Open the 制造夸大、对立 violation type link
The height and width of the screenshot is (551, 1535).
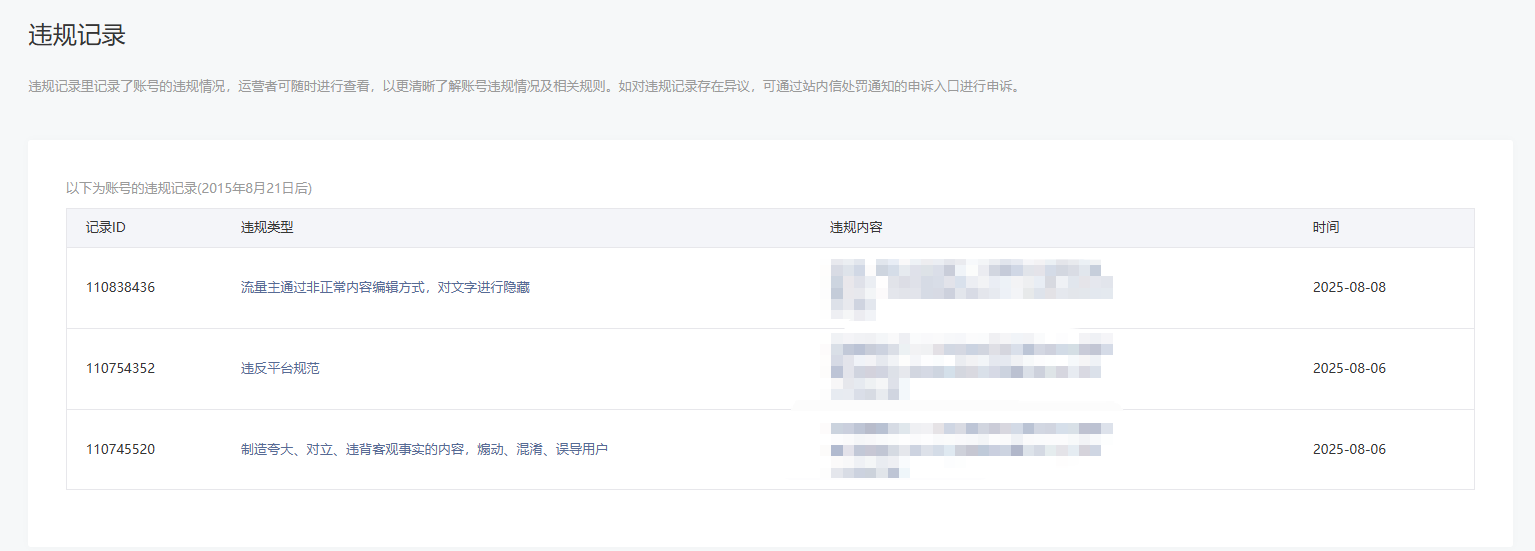click(424, 449)
